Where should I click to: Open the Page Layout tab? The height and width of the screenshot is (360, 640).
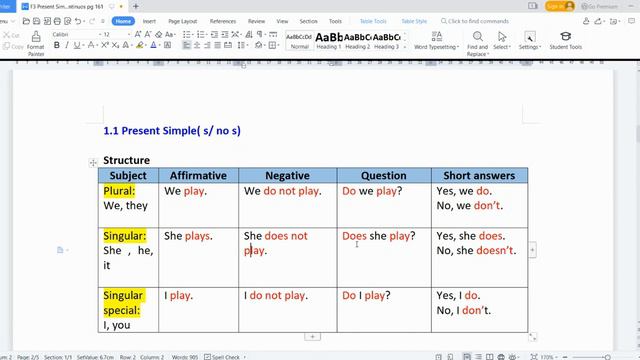pyautogui.click(x=182, y=21)
